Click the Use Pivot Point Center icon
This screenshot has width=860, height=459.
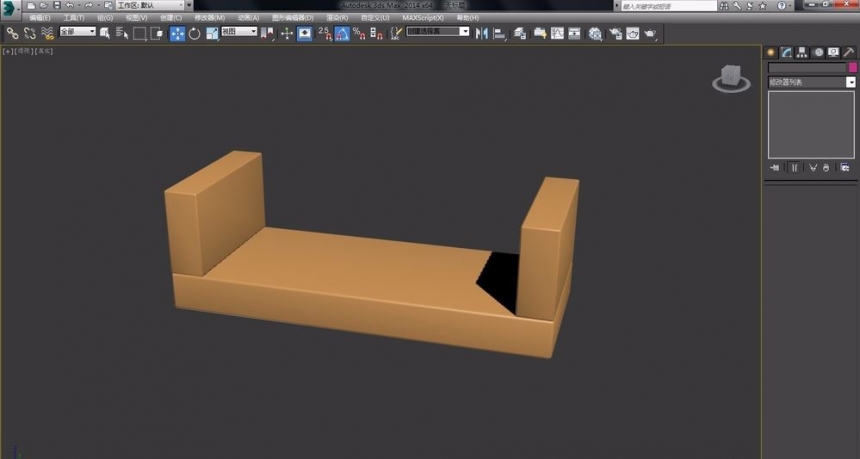tap(267, 34)
